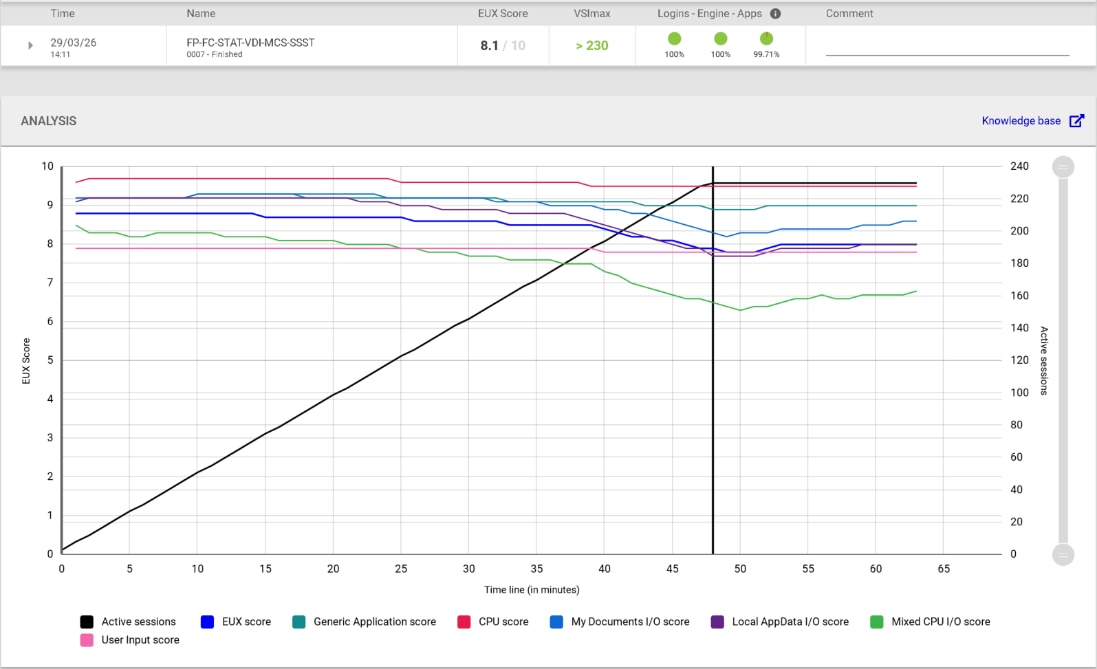Open the external link icon beside Knowledge base
This screenshot has height=669, width=1097.
click(x=1077, y=121)
